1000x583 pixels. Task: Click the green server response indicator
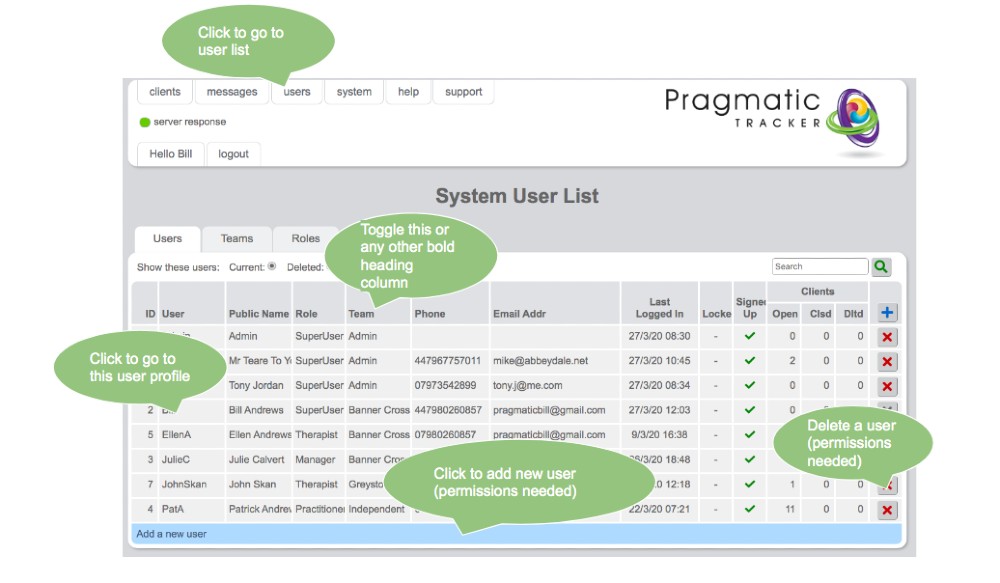tap(145, 122)
